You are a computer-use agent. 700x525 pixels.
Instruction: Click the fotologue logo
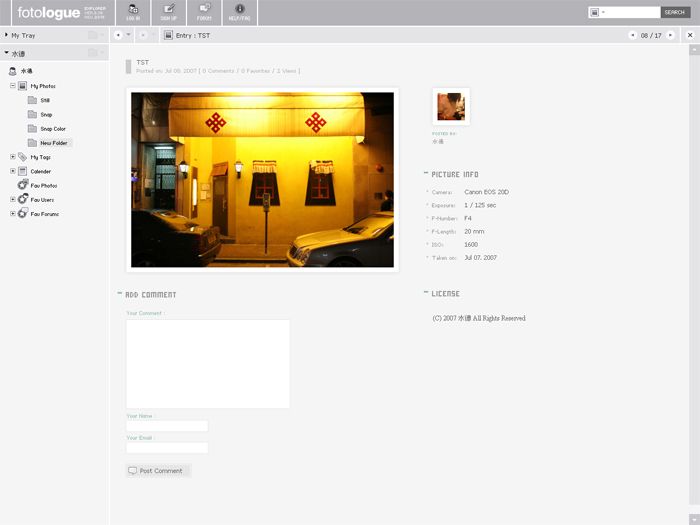tap(49, 12)
